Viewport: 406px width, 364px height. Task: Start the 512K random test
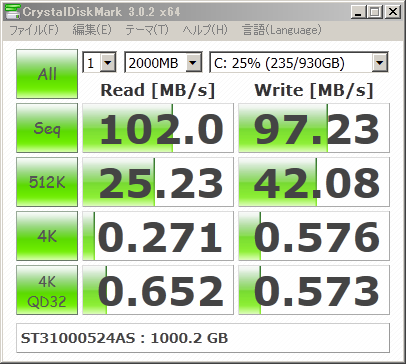pos(47,182)
